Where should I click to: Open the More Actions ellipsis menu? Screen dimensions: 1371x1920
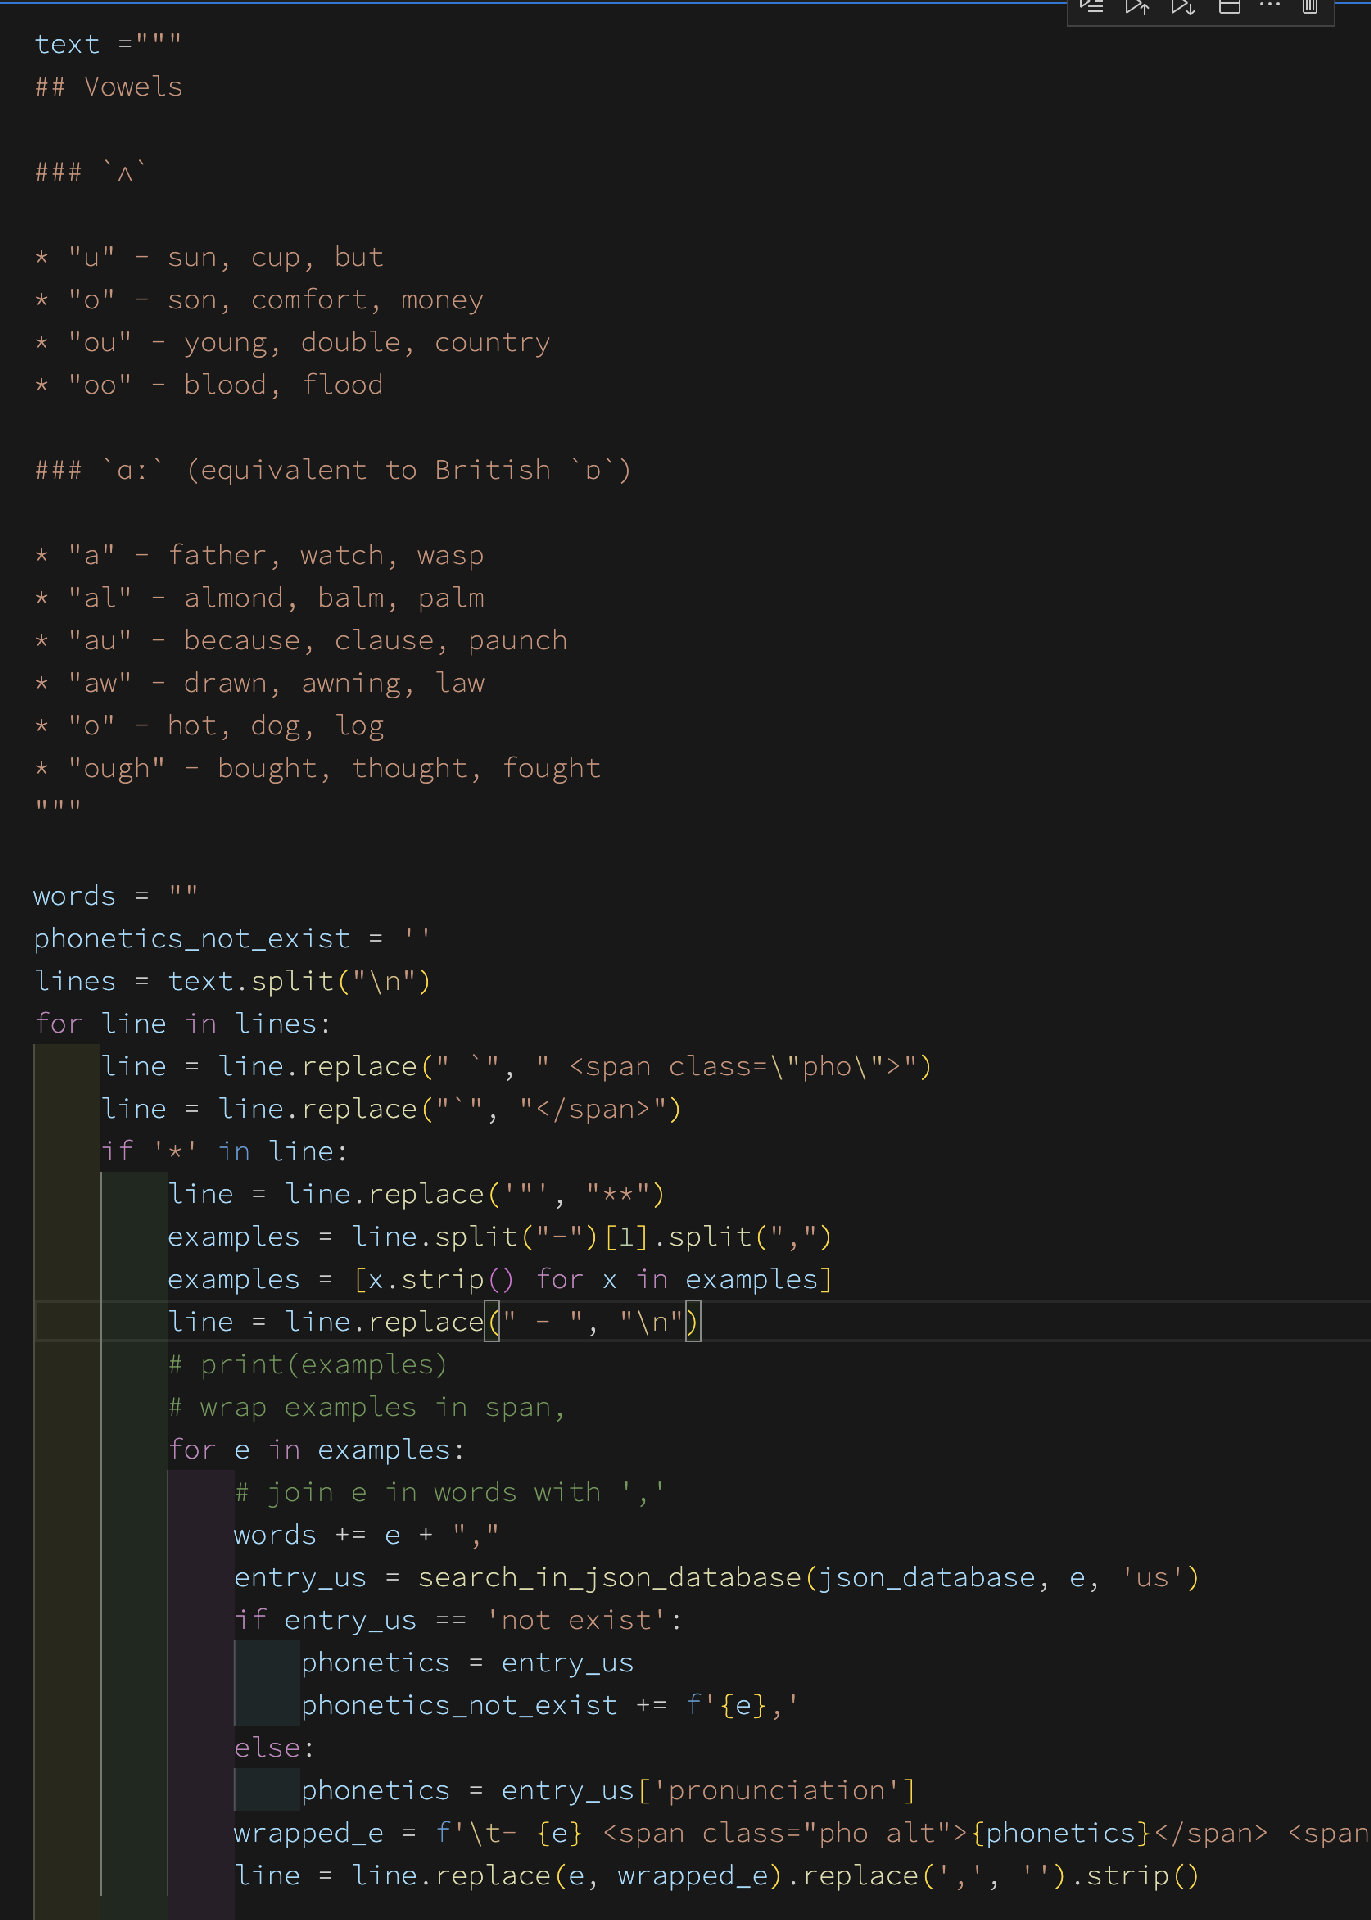1269,6
